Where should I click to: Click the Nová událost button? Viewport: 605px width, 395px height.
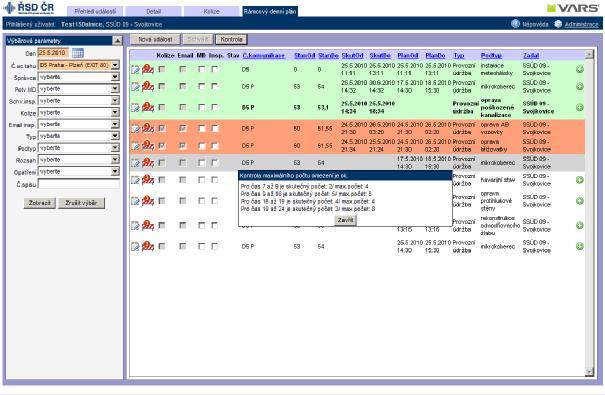click(155, 39)
